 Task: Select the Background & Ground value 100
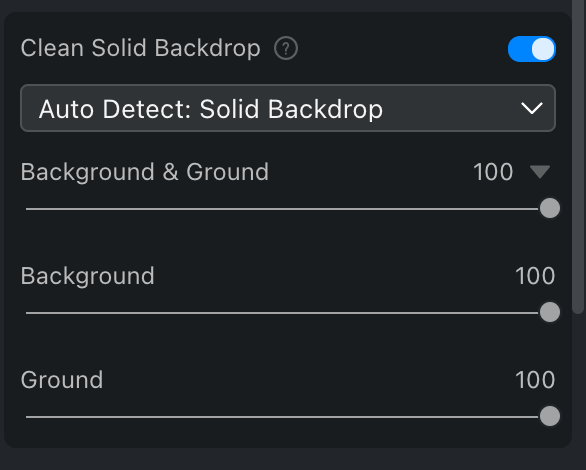click(493, 172)
